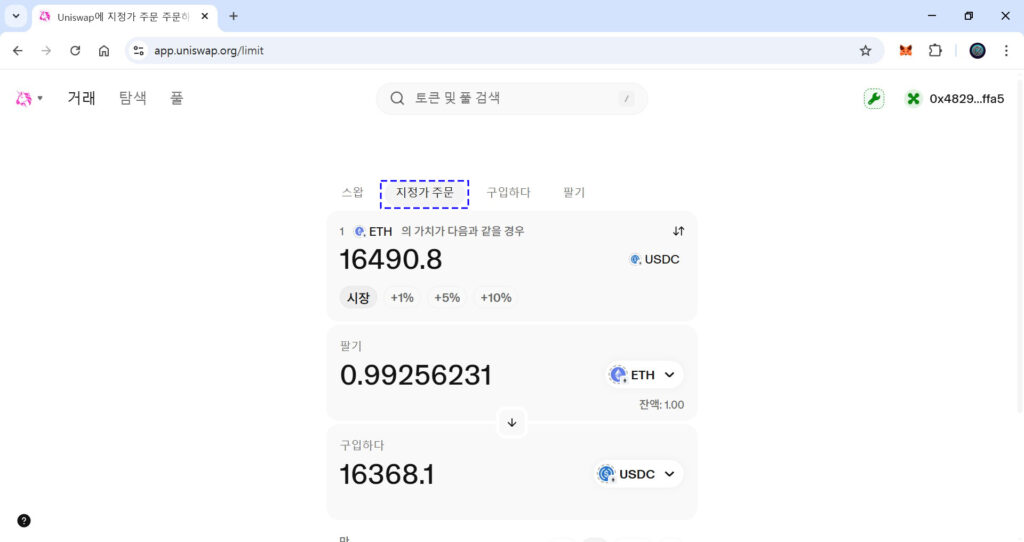Click the price invert arrows icon
The height and width of the screenshot is (542, 1024).
678,231
